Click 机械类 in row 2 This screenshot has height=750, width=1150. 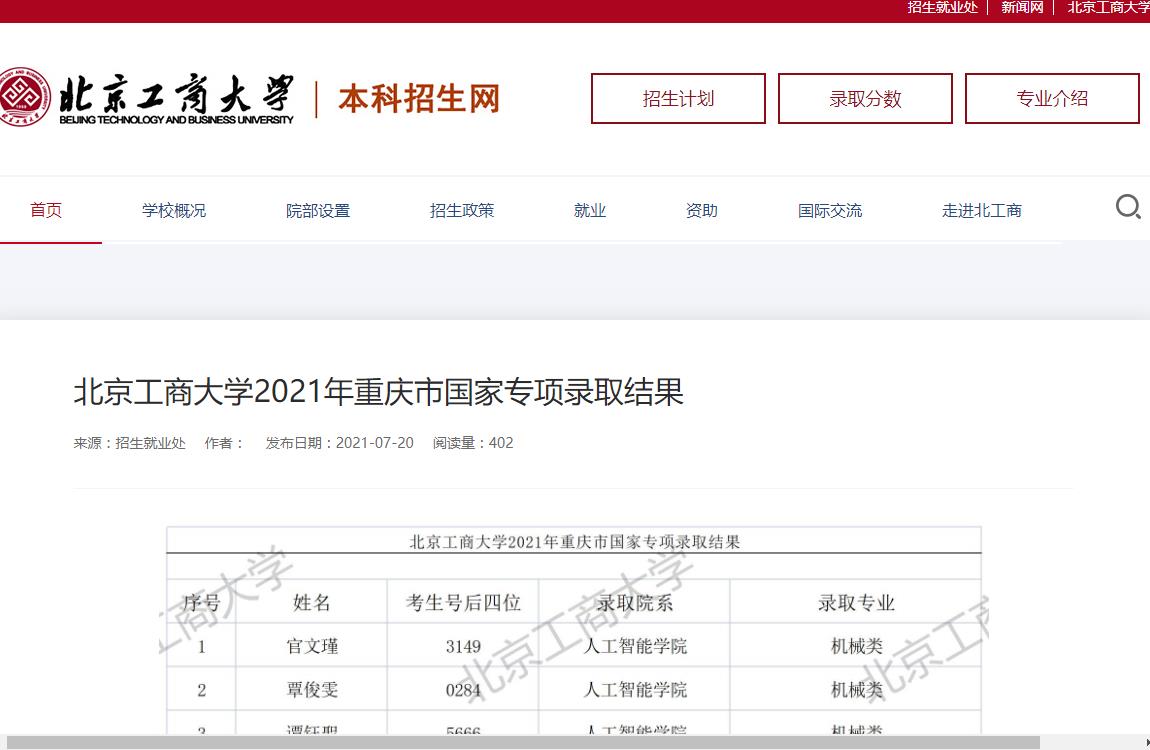tap(857, 690)
